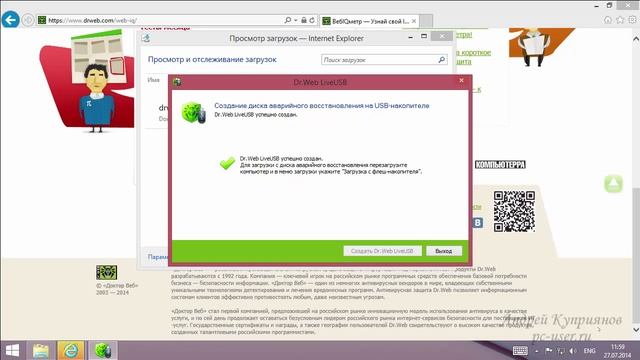The image size is (640, 360).
Task: Click Dr.Web LiveUSB taskbar icon
Action: click(103, 351)
